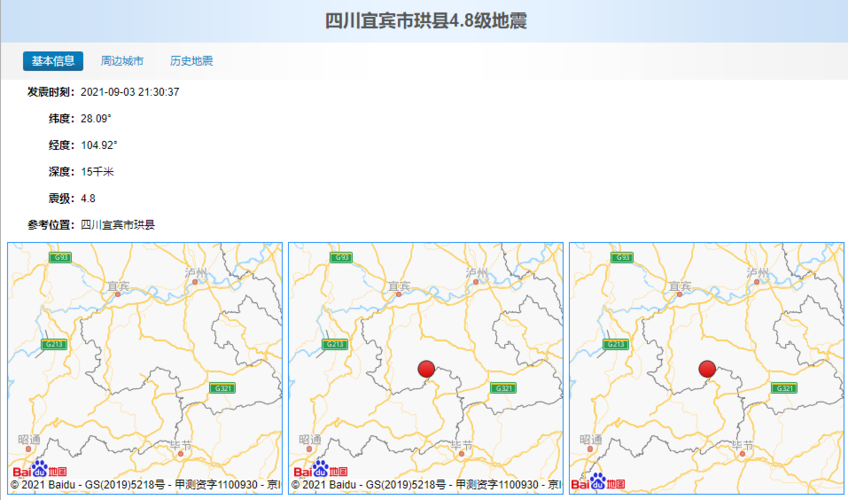Click the G321 highway badge on middle map
This screenshot has height=500, width=848.
[x=504, y=388]
